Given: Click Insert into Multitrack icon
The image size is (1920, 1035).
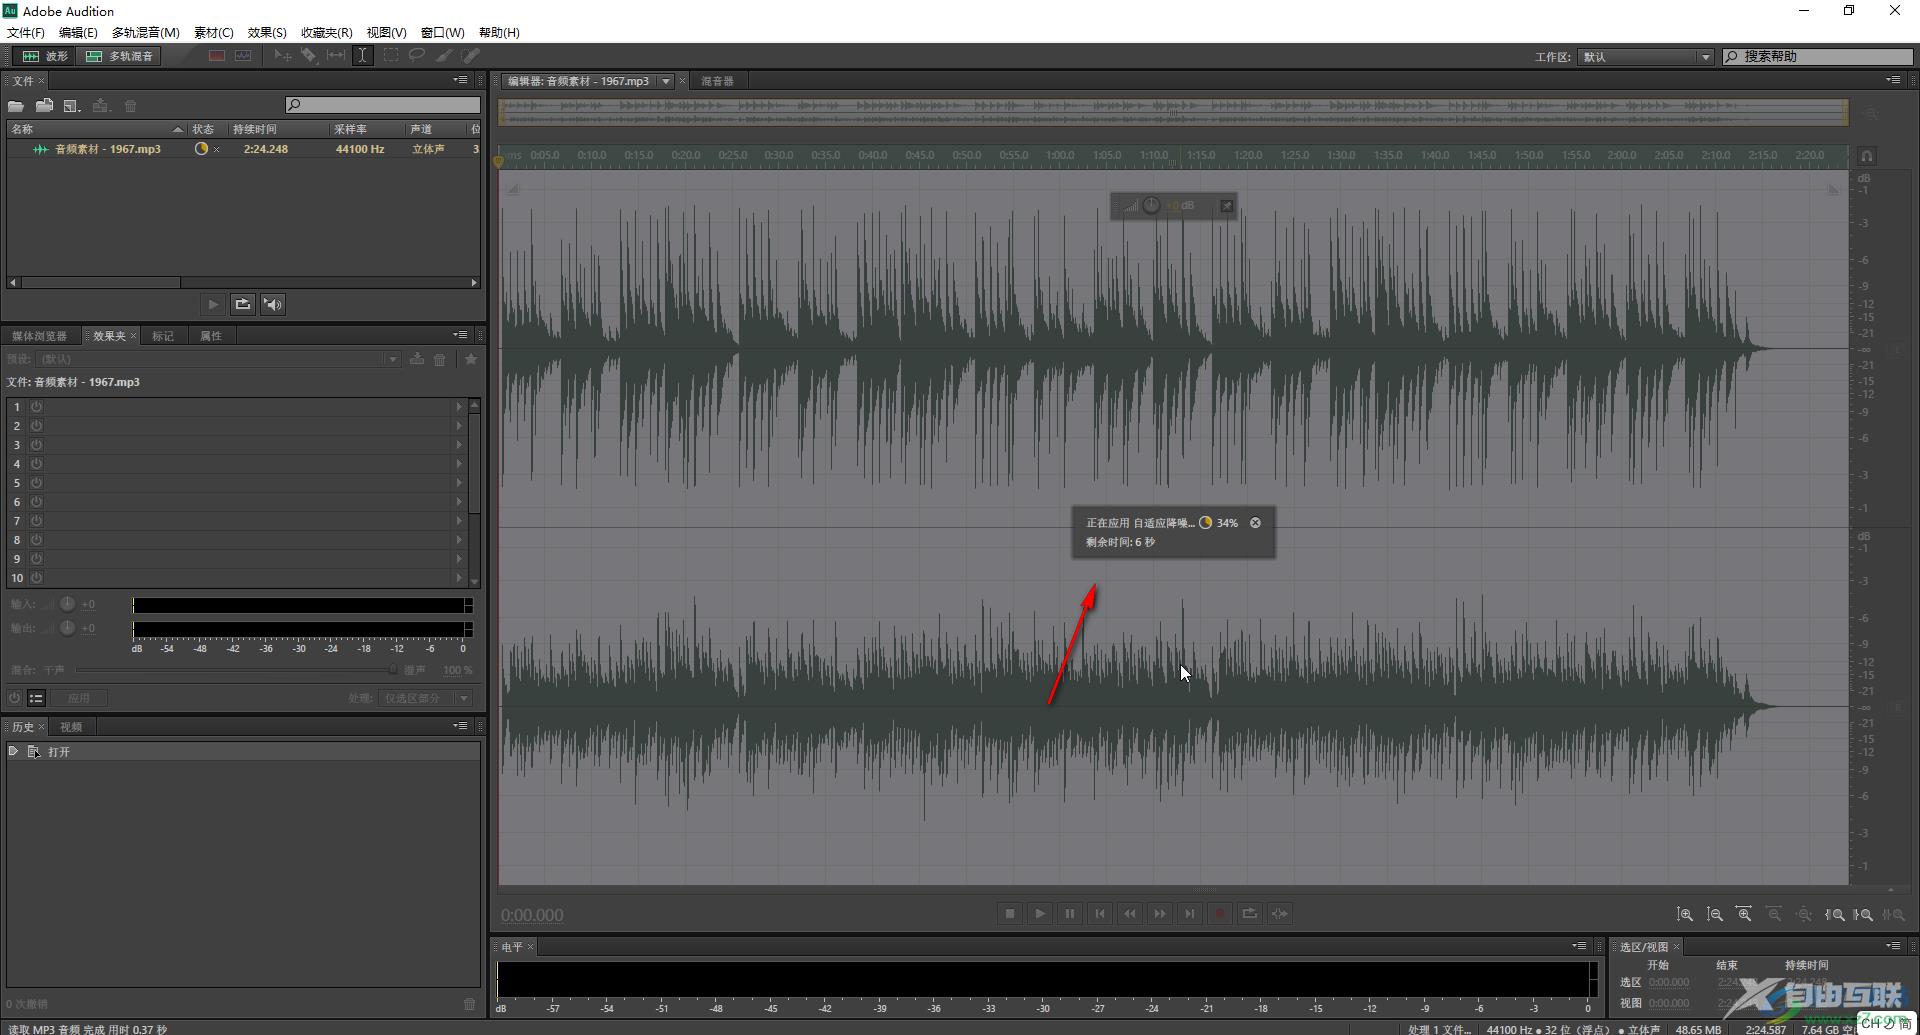Looking at the screenshot, I should click(100, 106).
